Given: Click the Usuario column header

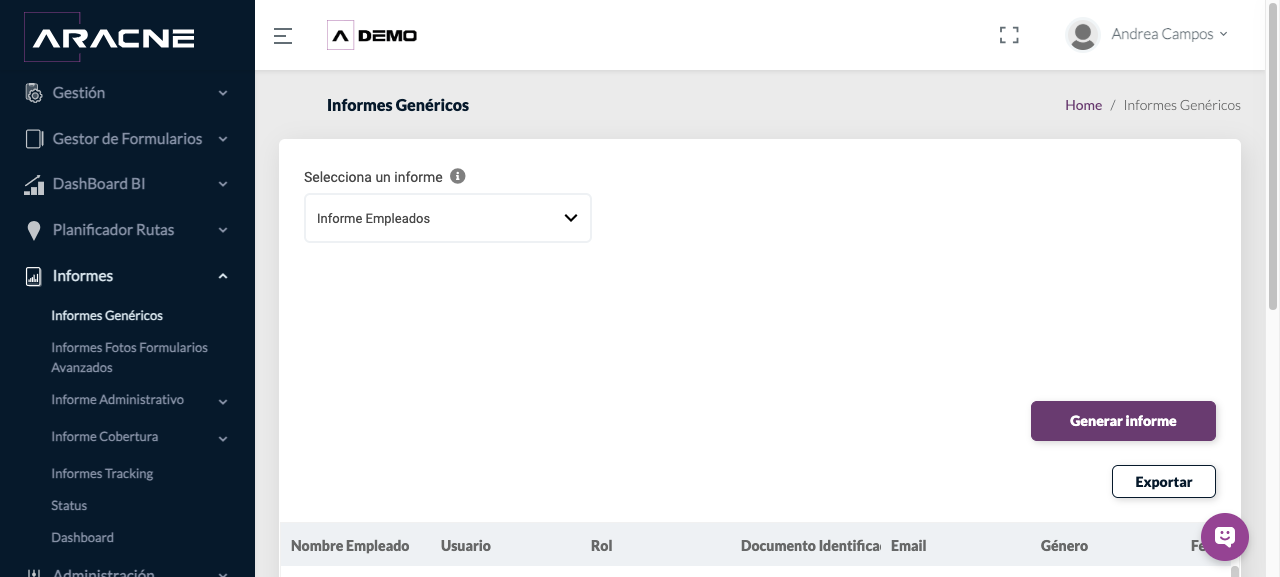Looking at the screenshot, I should [x=466, y=546].
